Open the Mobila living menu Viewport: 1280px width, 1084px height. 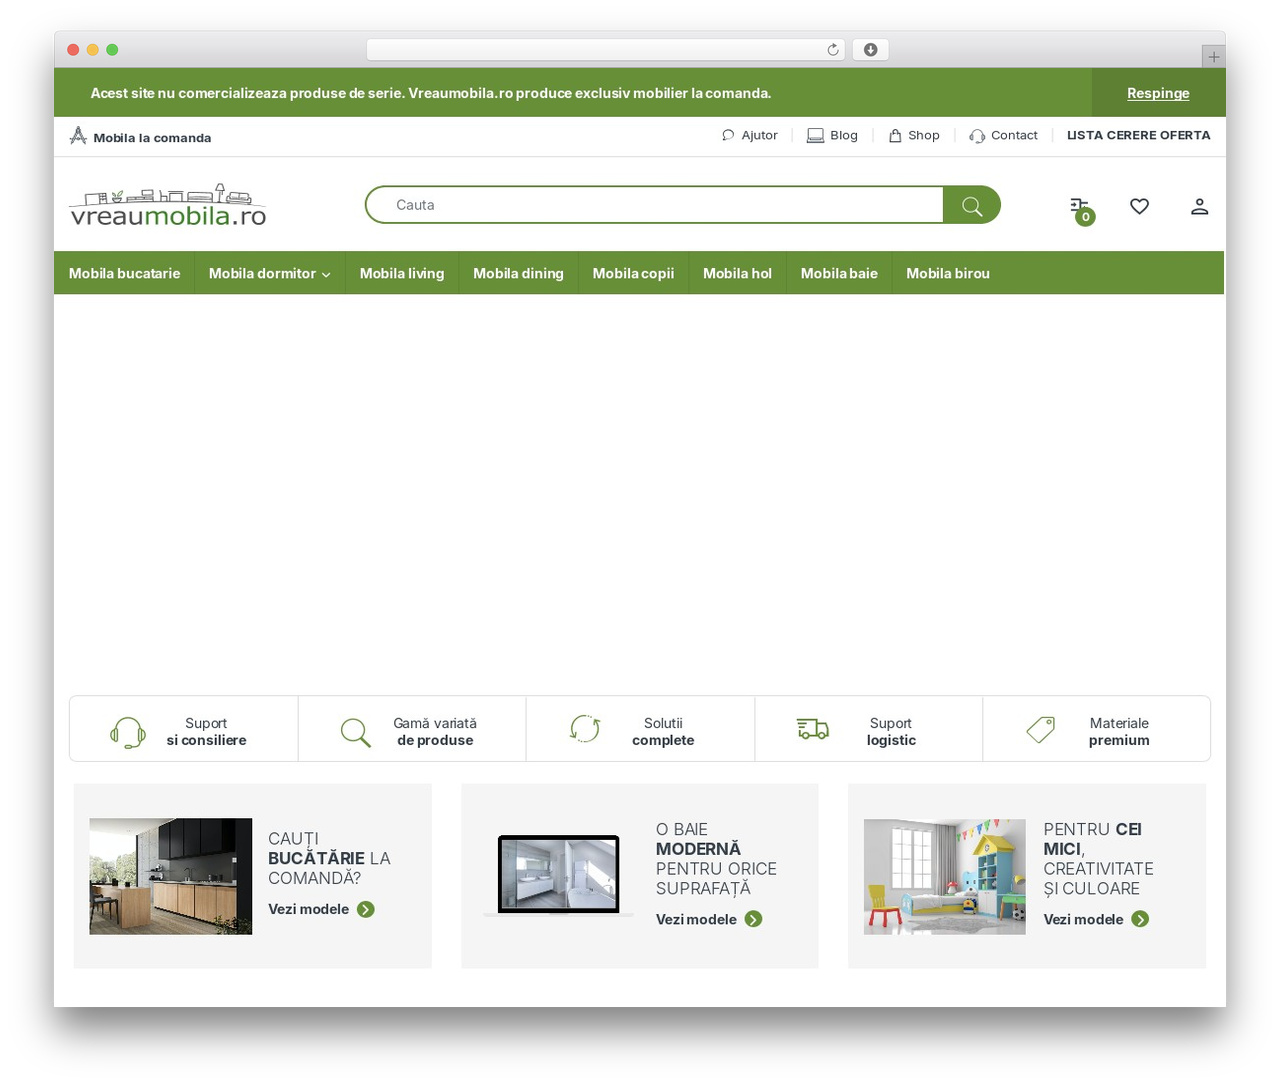click(x=402, y=273)
